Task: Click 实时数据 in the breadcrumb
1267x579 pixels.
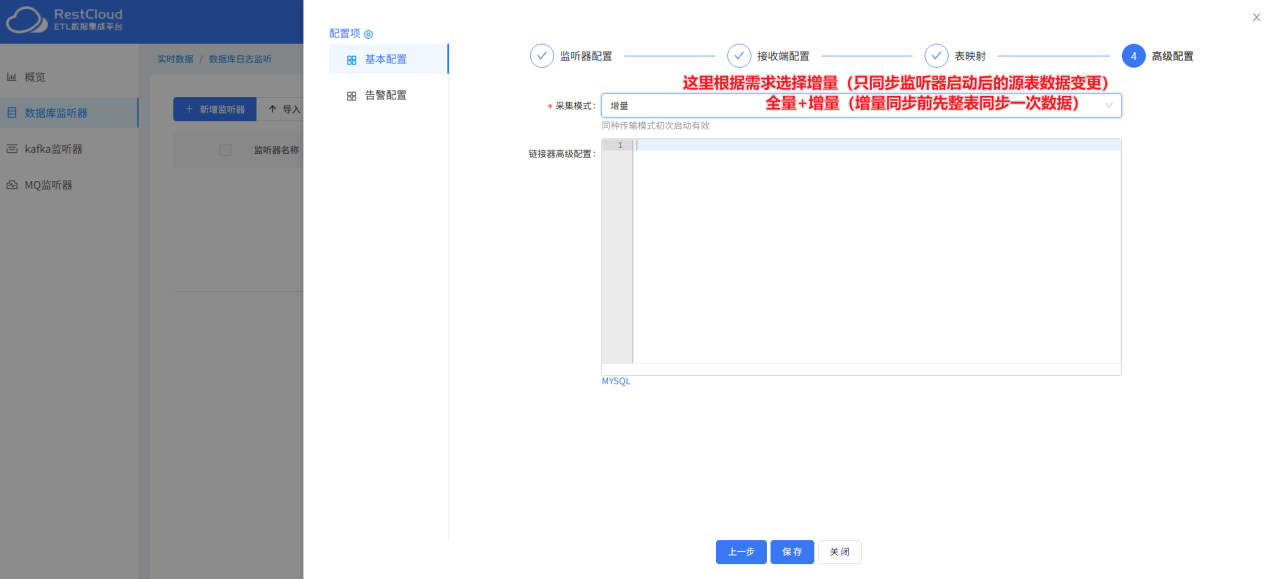Action: [x=175, y=59]
